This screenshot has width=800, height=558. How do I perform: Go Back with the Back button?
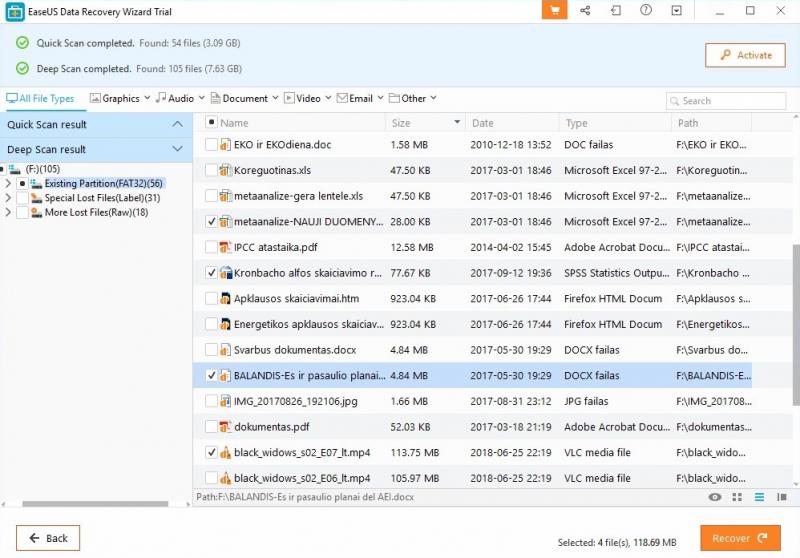pos(48,538)
